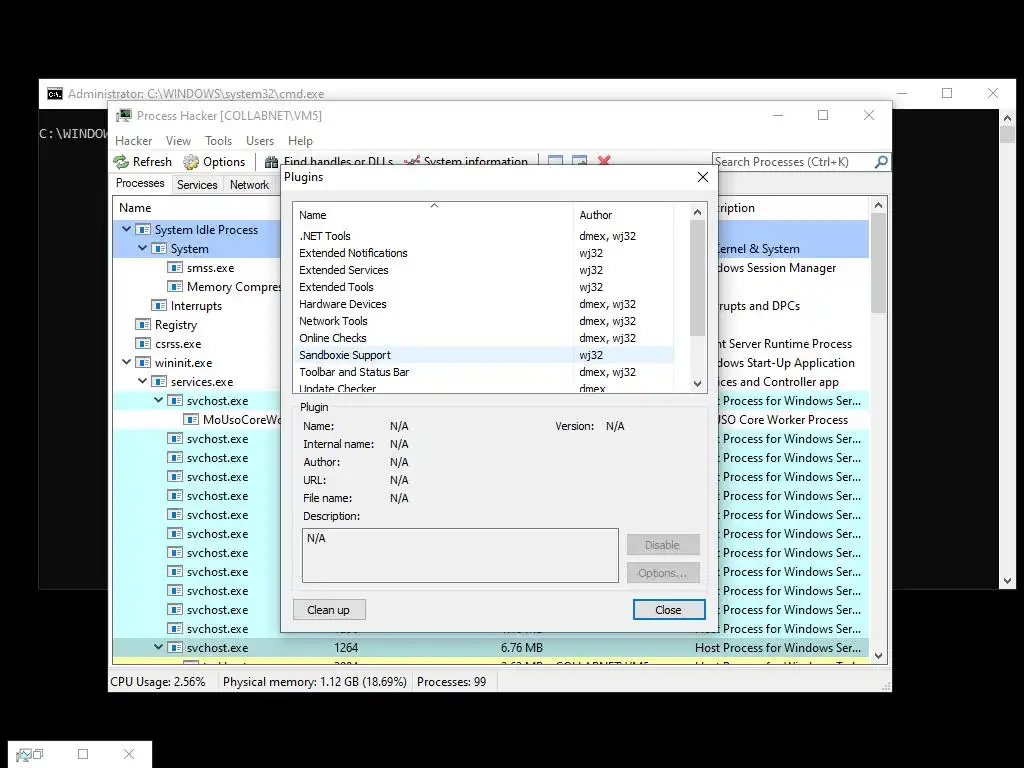The width and height of the screenshot is (1024, 768).
Task: Collapse the System process node
Action: 142,248
